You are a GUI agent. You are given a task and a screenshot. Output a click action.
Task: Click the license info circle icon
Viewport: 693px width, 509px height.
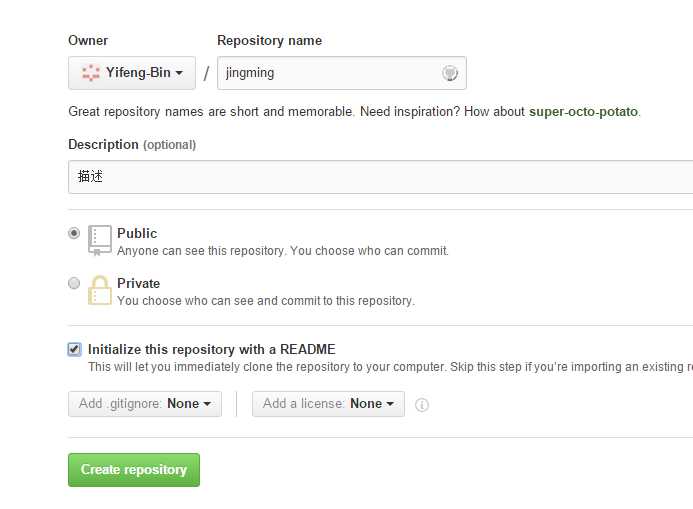point(422,404)
